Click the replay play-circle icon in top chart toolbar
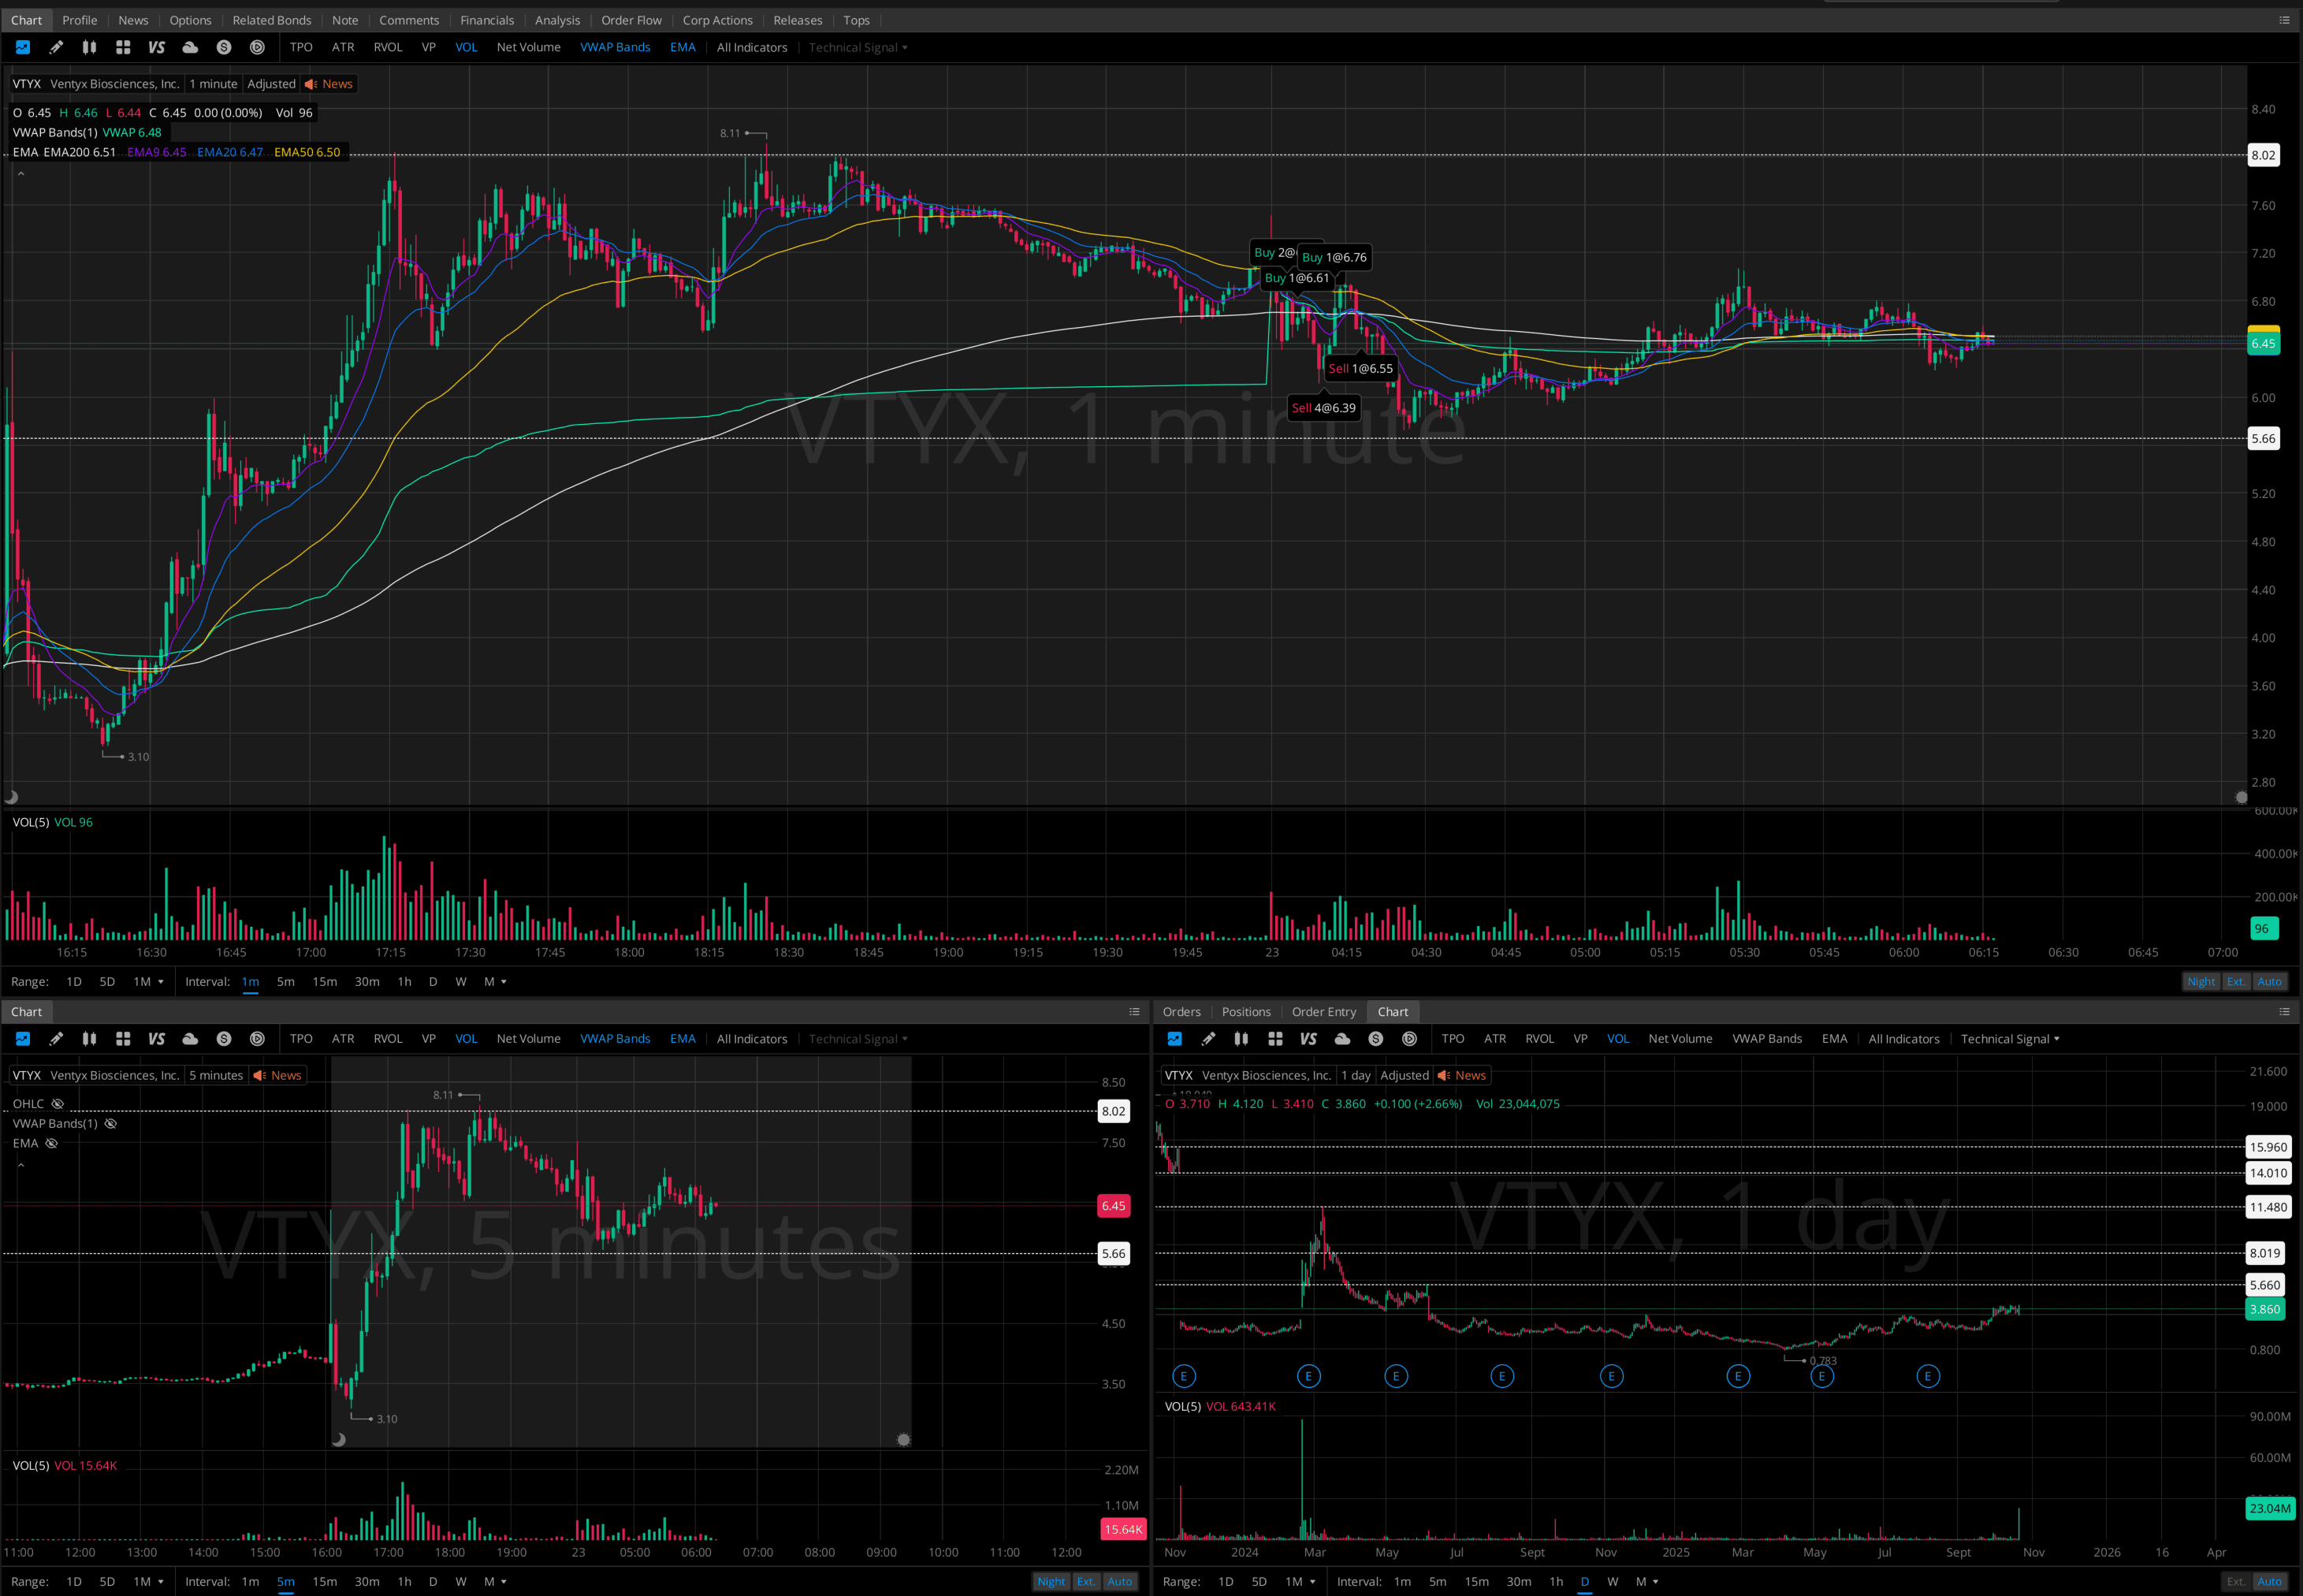The height and width of the screenshot is (1596, 2303). [x=257, y=47]
